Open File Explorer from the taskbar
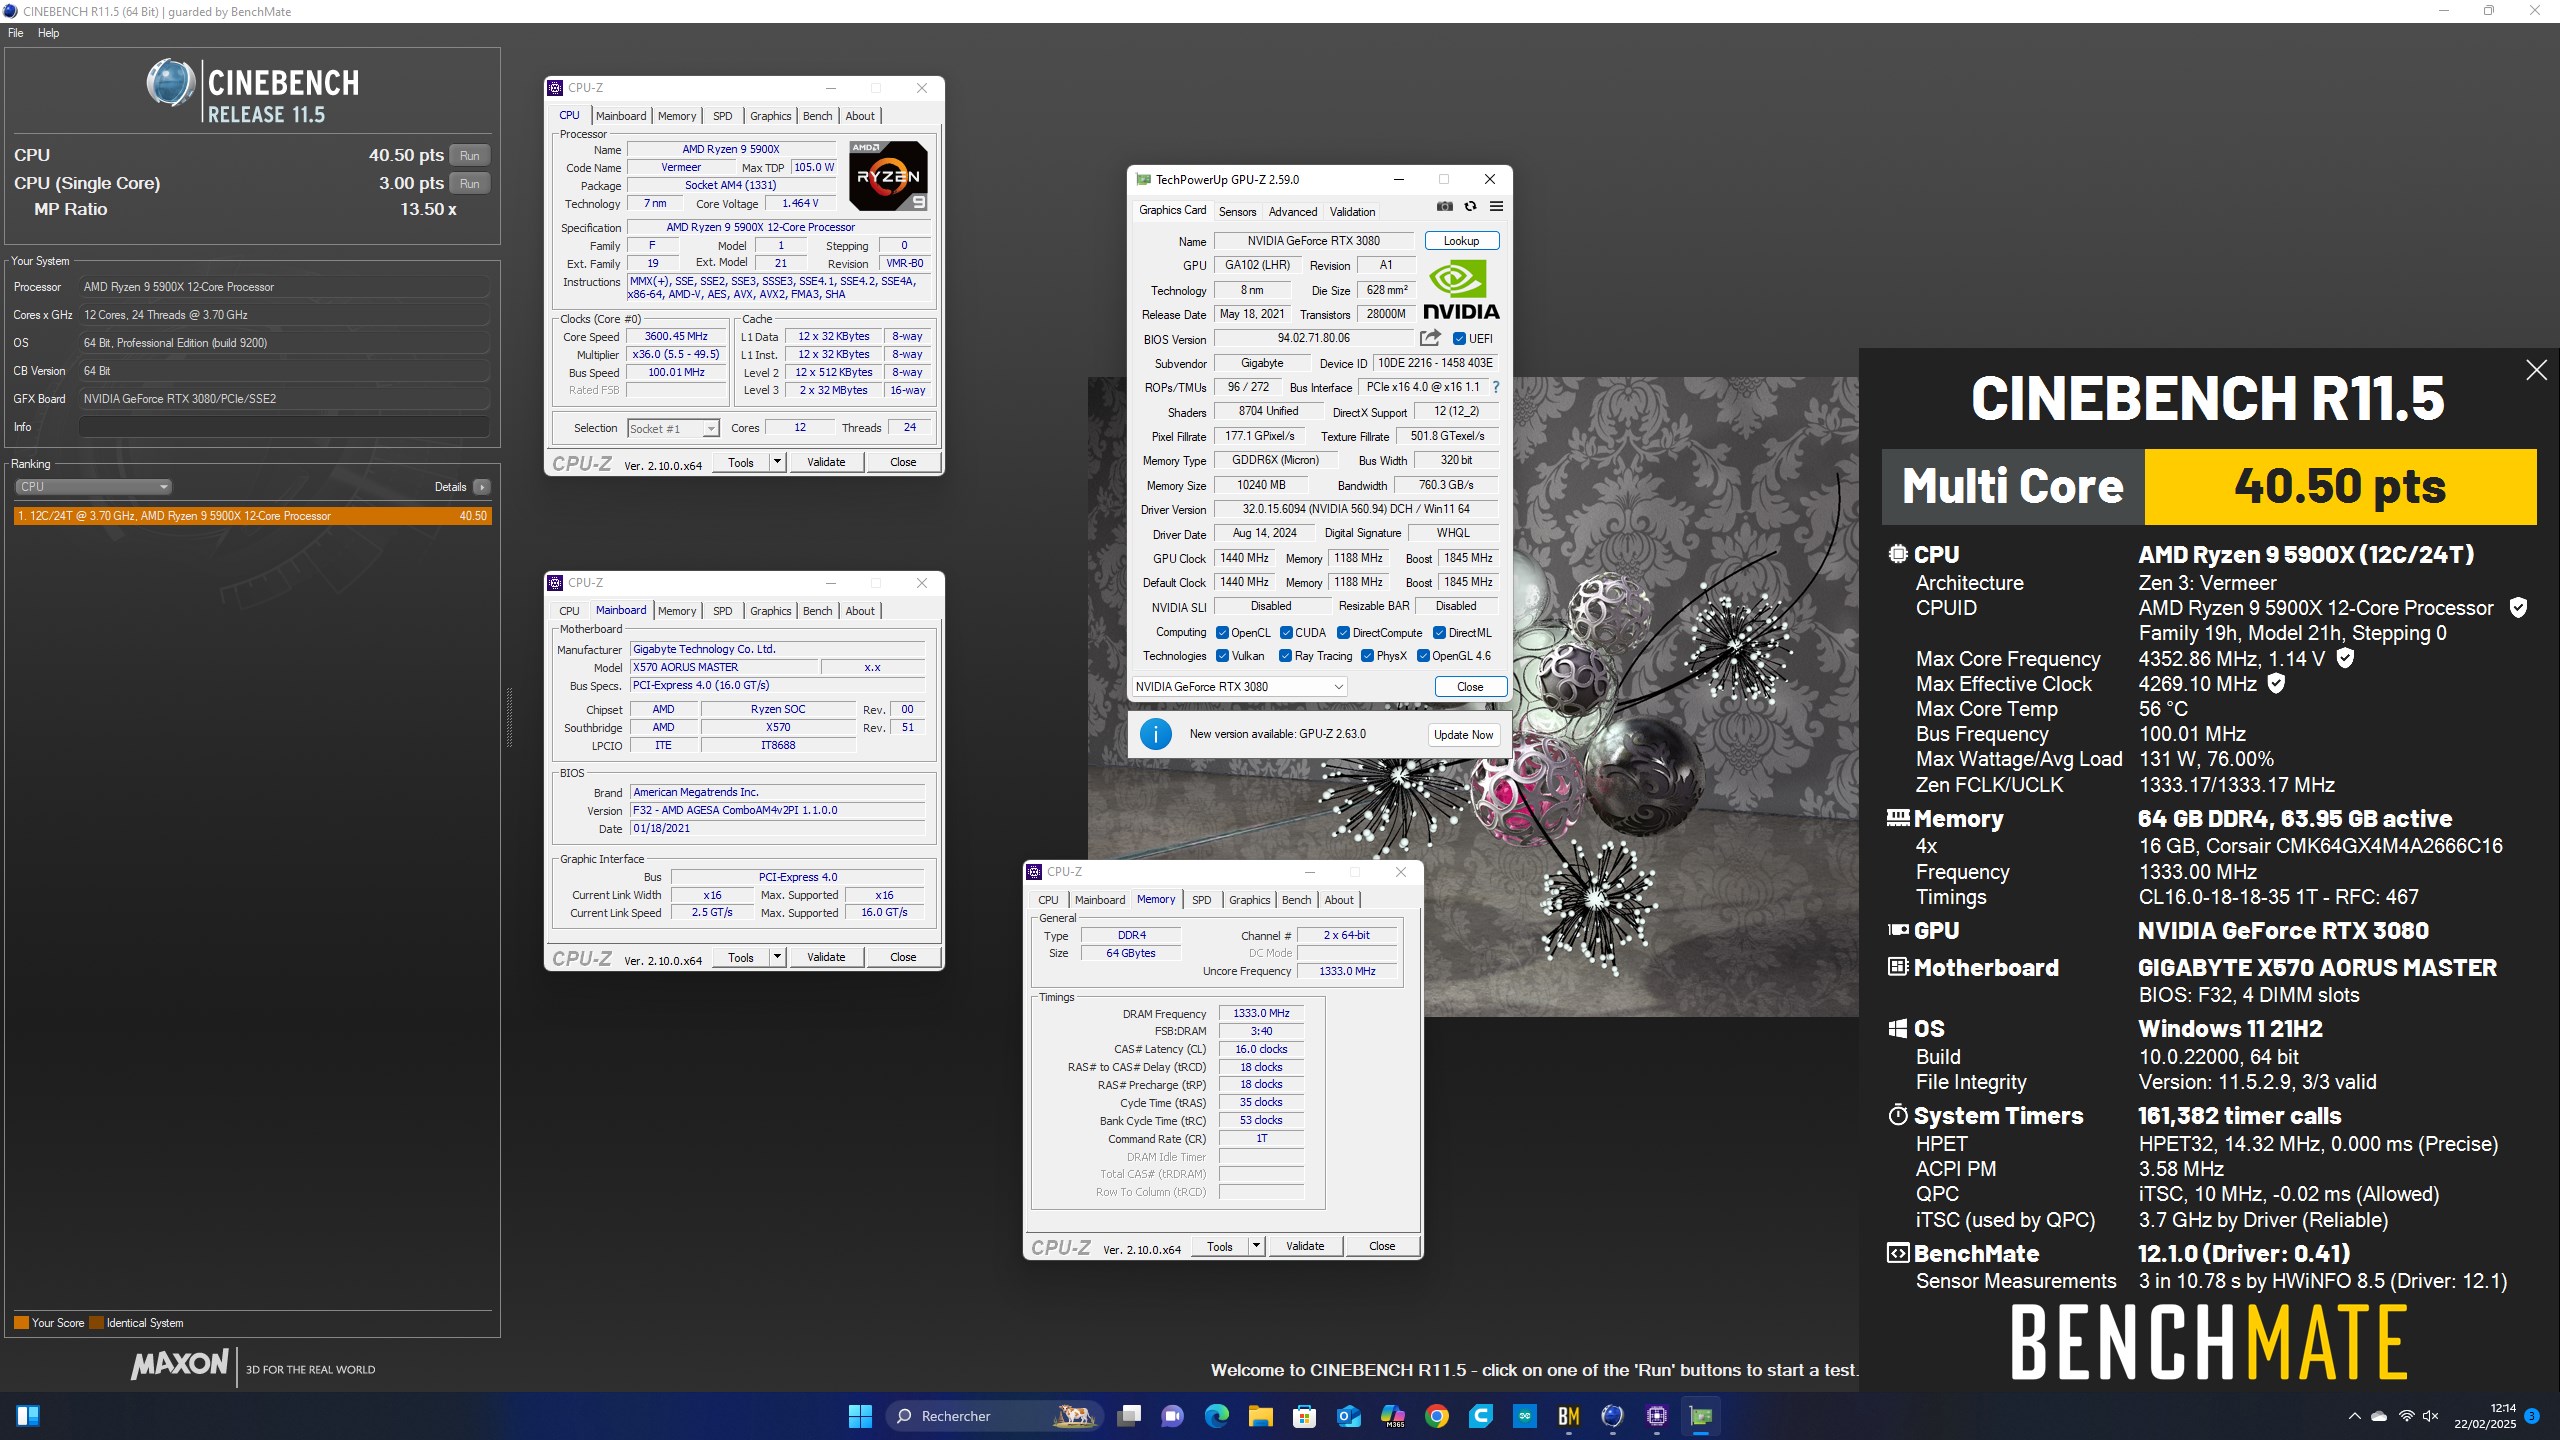This screenshot has height=1440, width=2560. (1260, 1416)
